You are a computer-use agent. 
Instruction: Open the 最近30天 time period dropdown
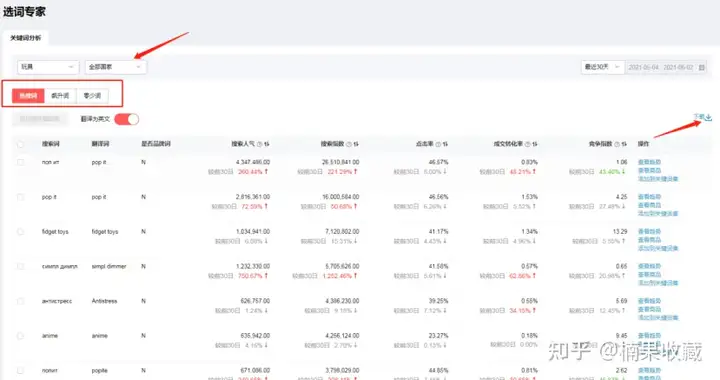click(602, 67)
